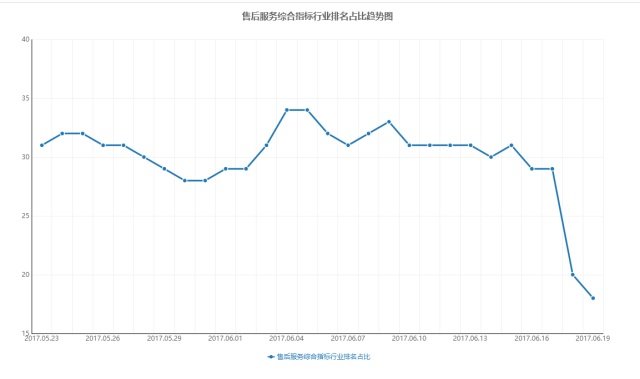640x379 pixels.
Task: Click the 2017.06.04 x-axis label
Action: click(x=287, y=339)
